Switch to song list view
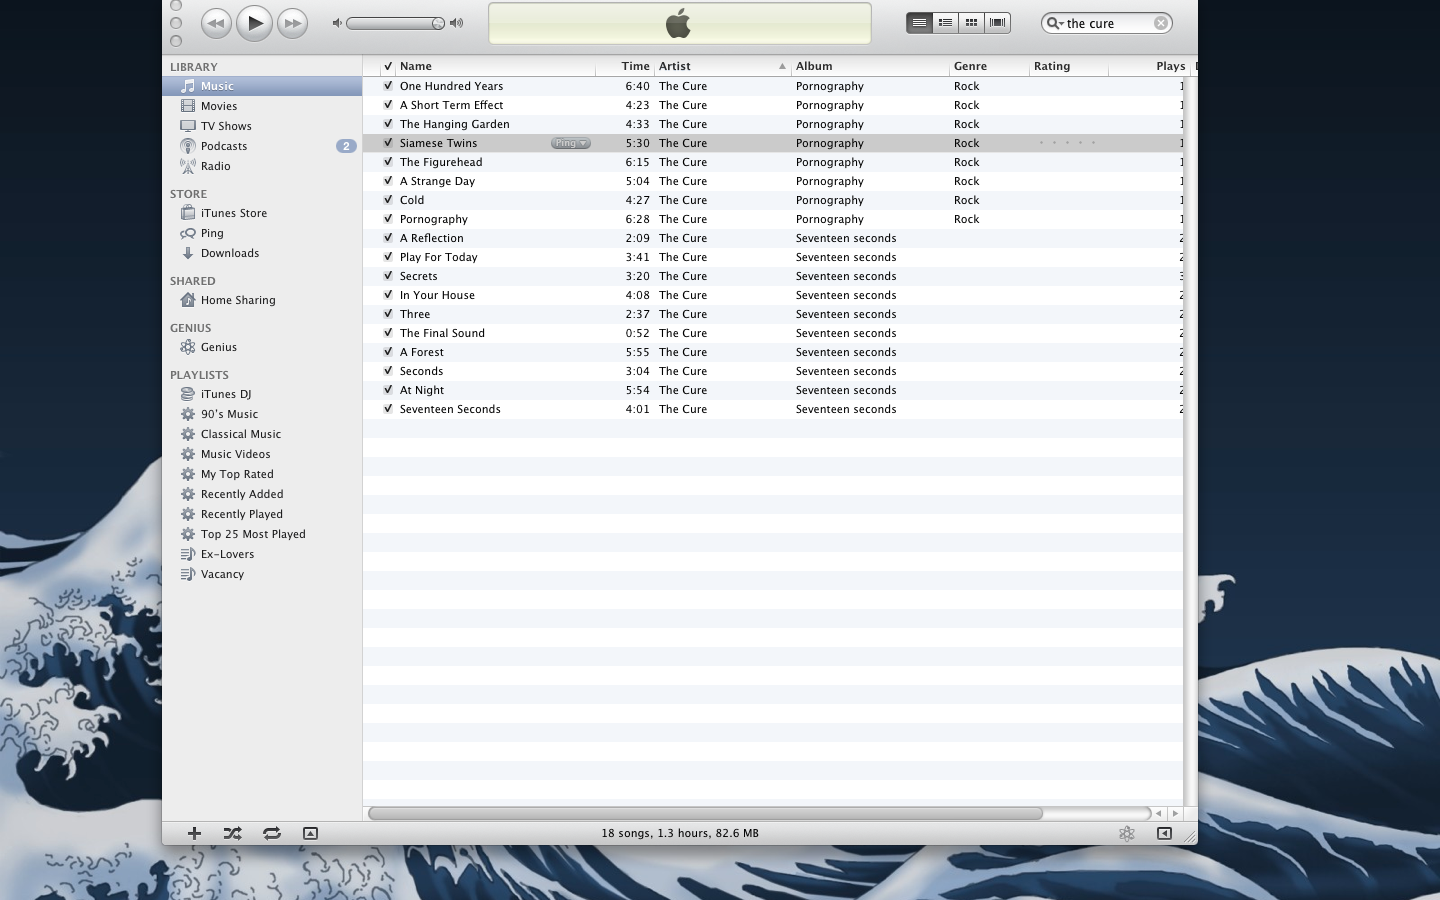 click(x=919, y=23)
